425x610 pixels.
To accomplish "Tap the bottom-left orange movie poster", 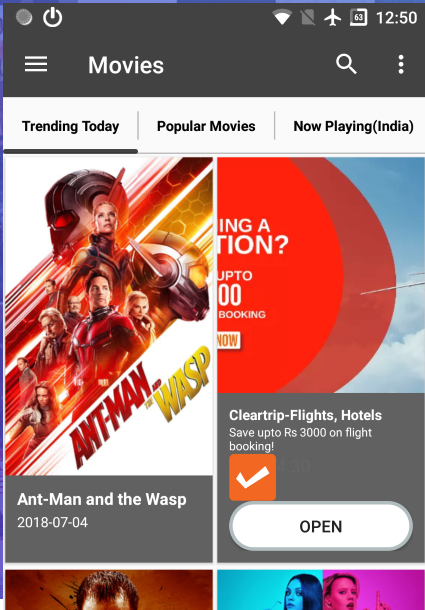I will (x=109, y=590).
